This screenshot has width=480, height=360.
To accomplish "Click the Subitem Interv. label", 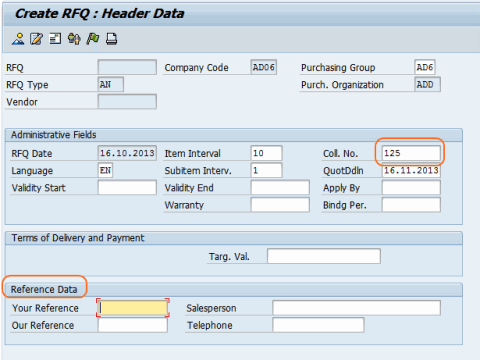I will click(x=198, y=171).
